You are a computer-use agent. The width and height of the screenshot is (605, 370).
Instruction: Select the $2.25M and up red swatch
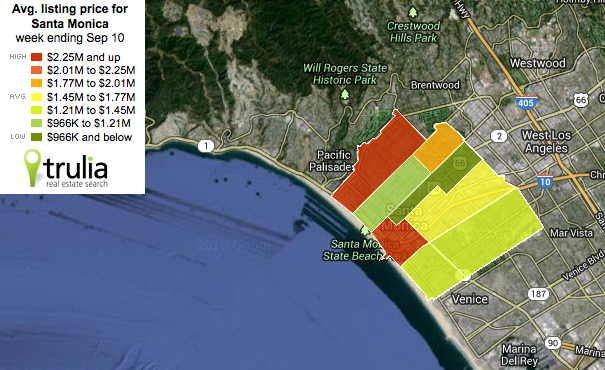(x=37, y=57)
